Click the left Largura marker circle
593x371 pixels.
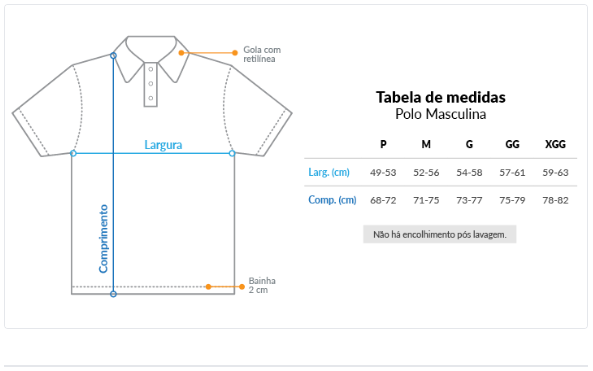[73, 153]
